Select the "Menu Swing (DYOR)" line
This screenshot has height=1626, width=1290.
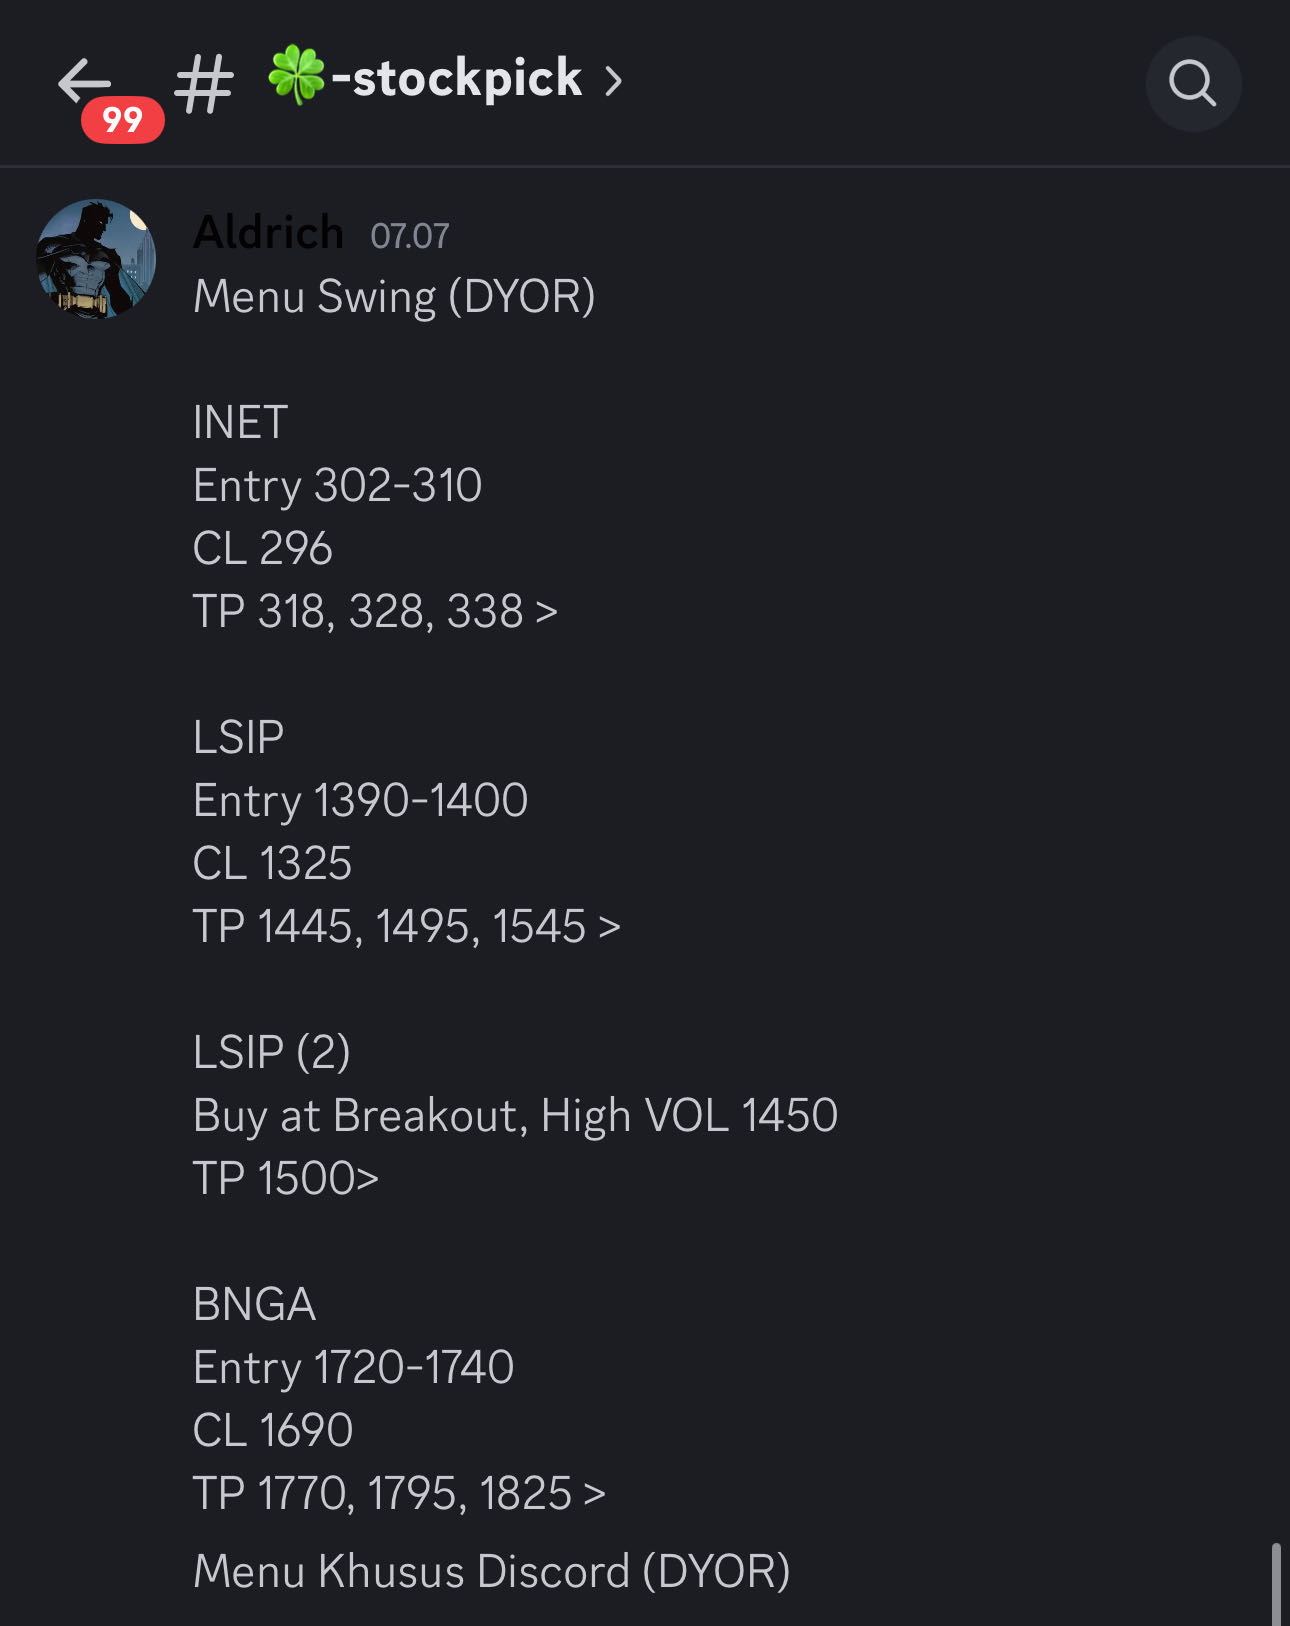[x=394, y=297]
